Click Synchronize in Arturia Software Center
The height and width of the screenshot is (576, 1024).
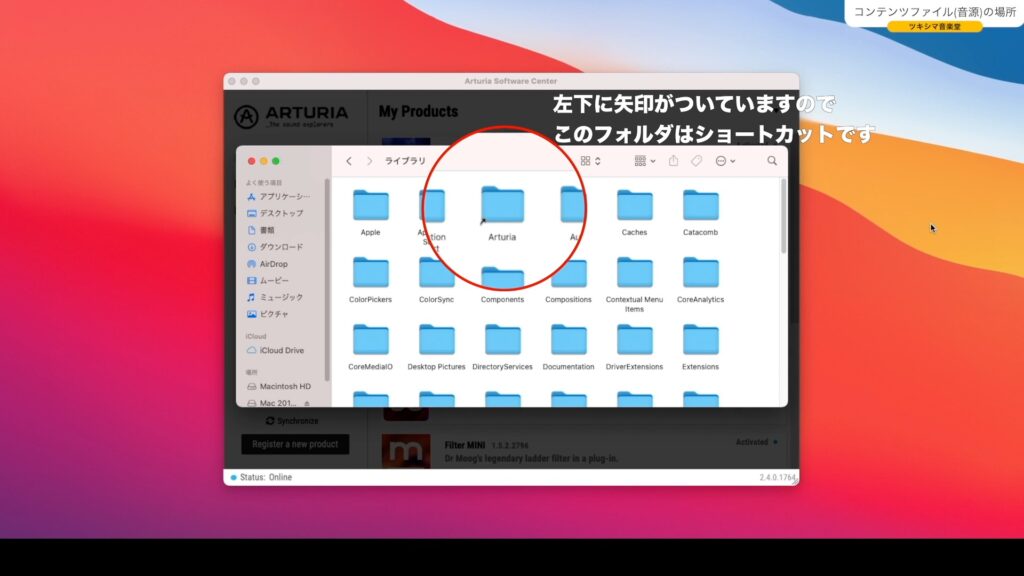tap(292, 421)
